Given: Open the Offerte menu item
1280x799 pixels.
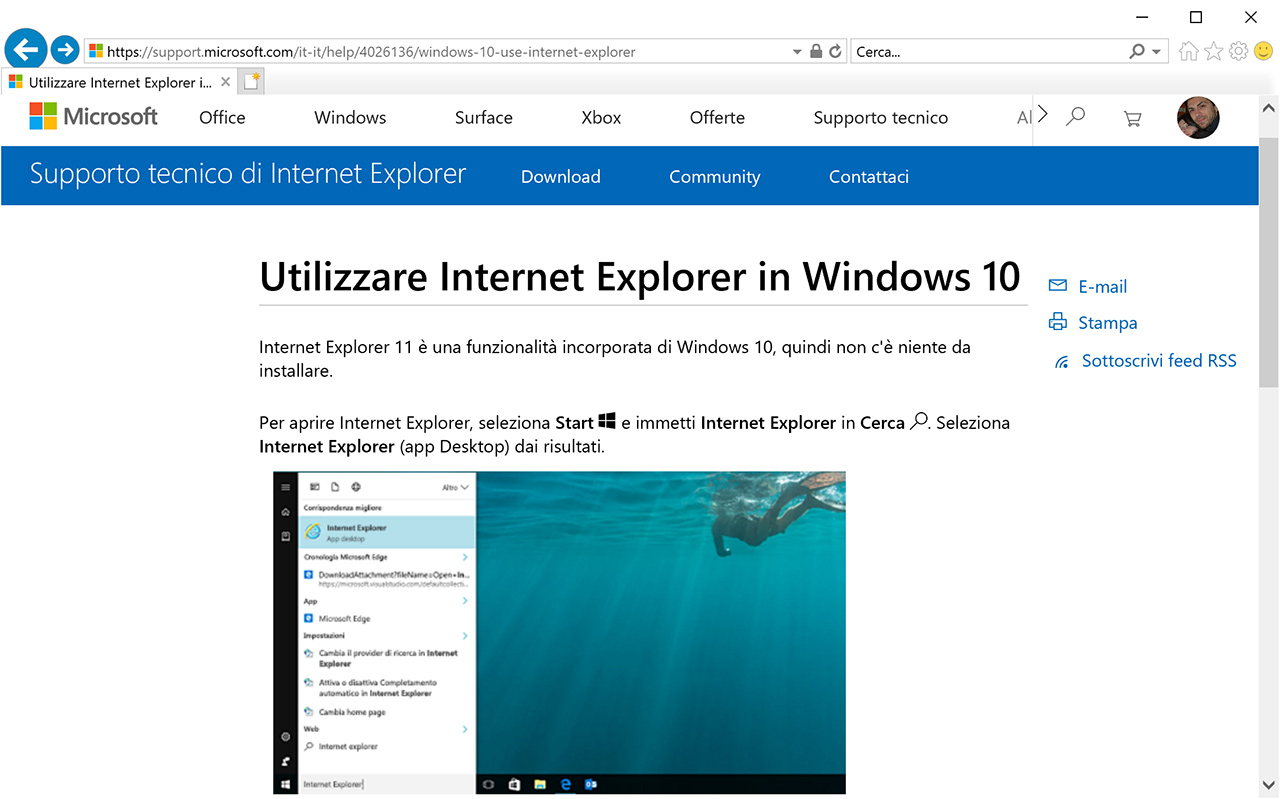Looking at the screenshot, I should pyautogui.click(x=717, y=118).
